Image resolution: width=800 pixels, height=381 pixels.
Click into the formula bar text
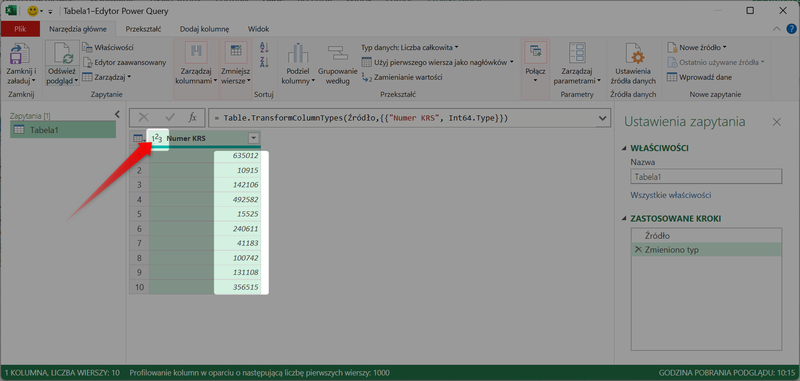403,118
